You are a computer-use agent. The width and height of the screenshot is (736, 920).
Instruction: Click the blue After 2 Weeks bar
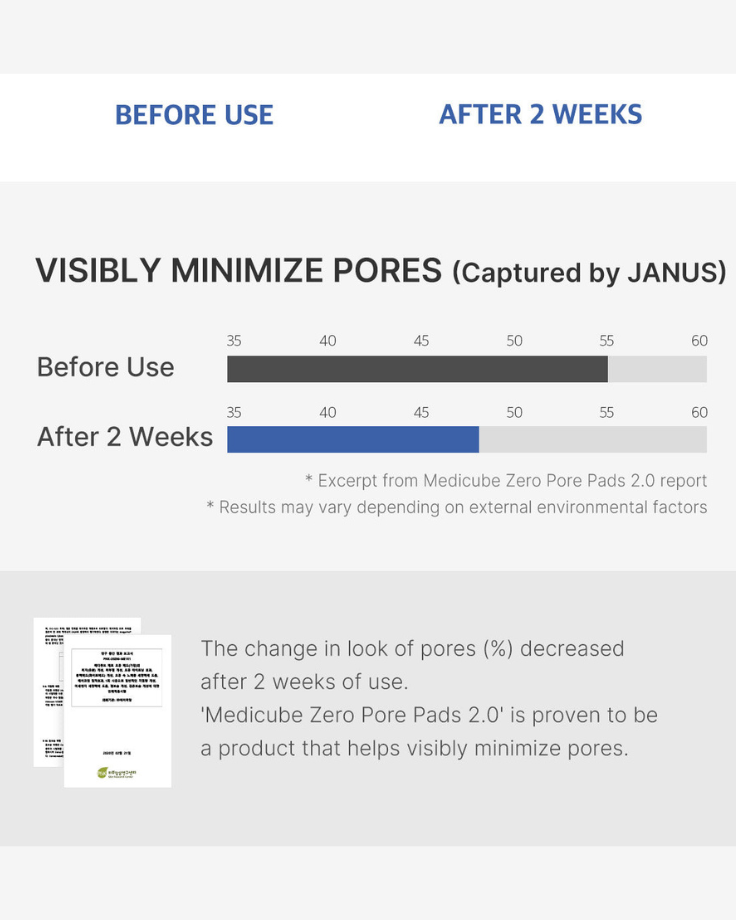pyautogui.click(x=352, y=440)
